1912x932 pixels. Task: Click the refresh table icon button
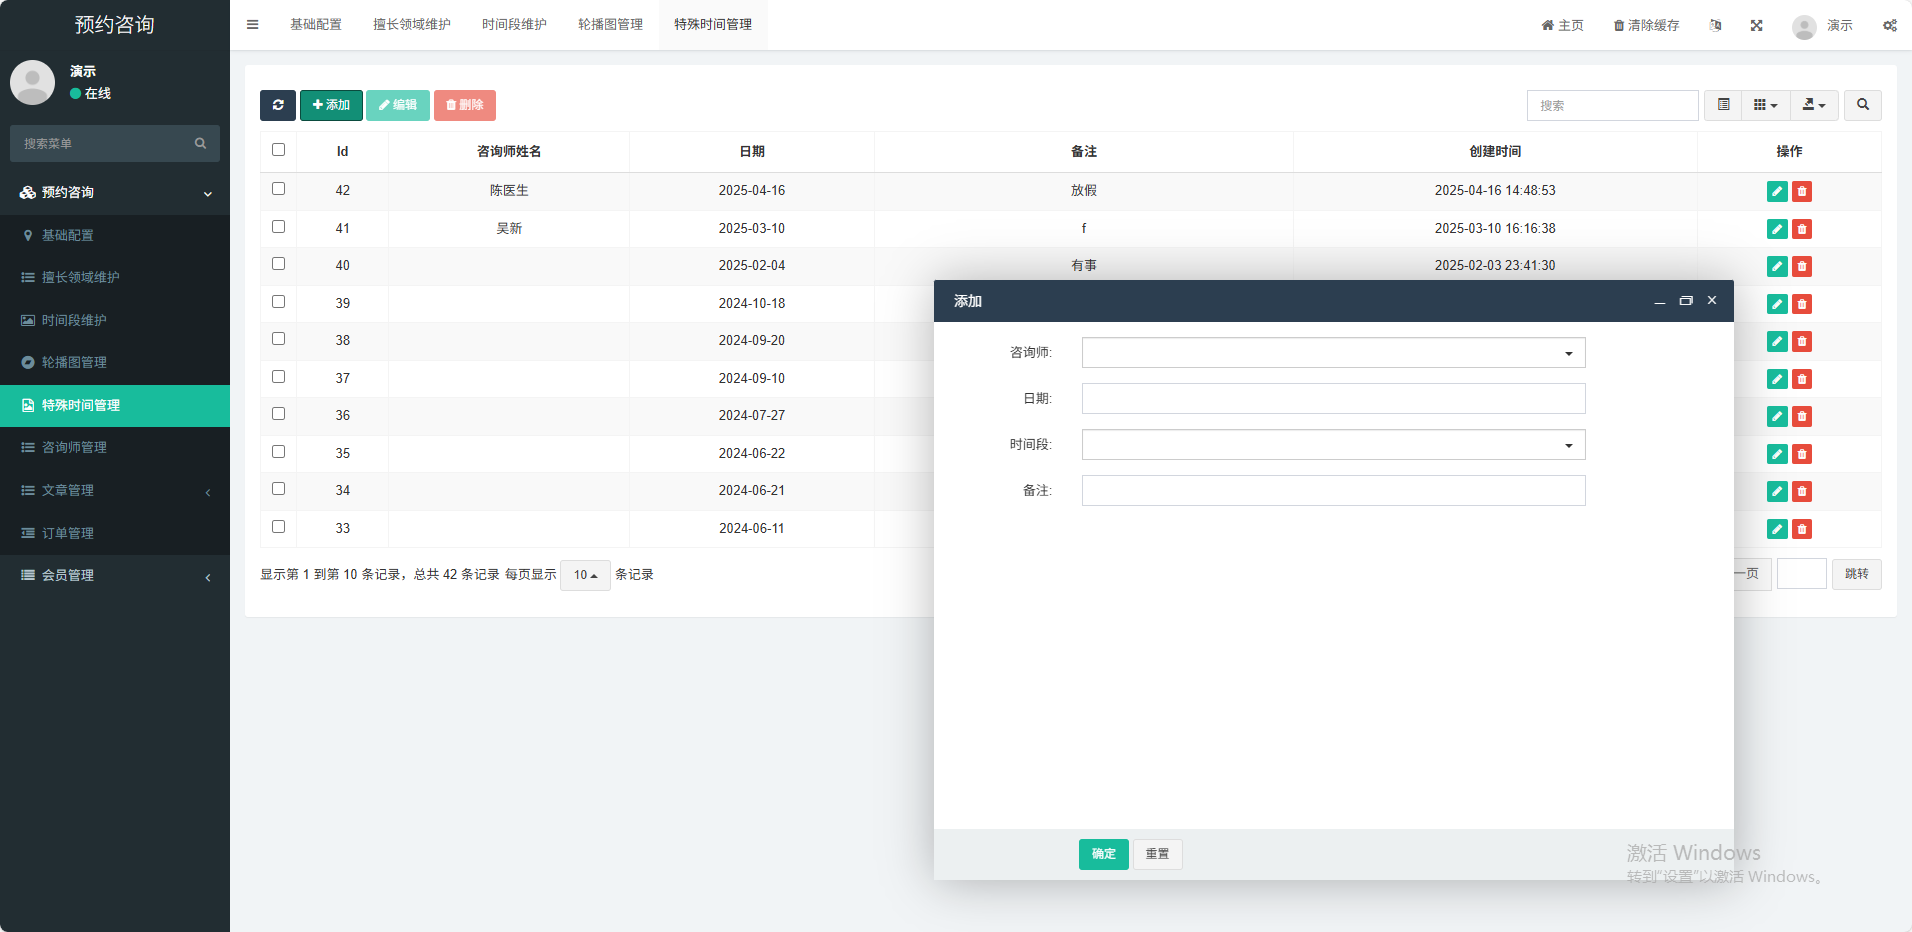tap(278, 105)
